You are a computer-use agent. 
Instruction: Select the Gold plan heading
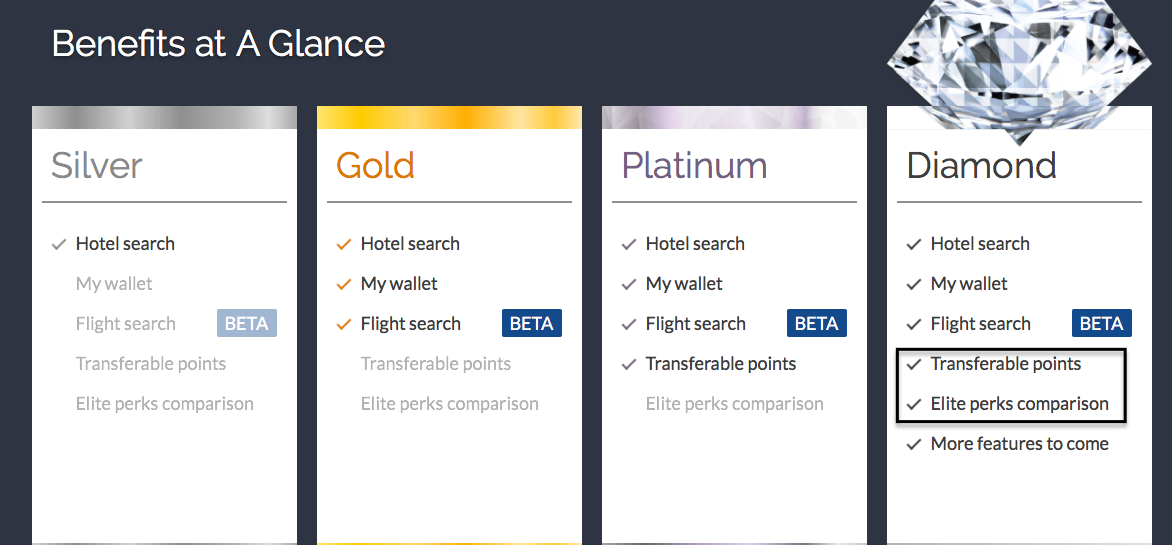click(x=375, y=165)
